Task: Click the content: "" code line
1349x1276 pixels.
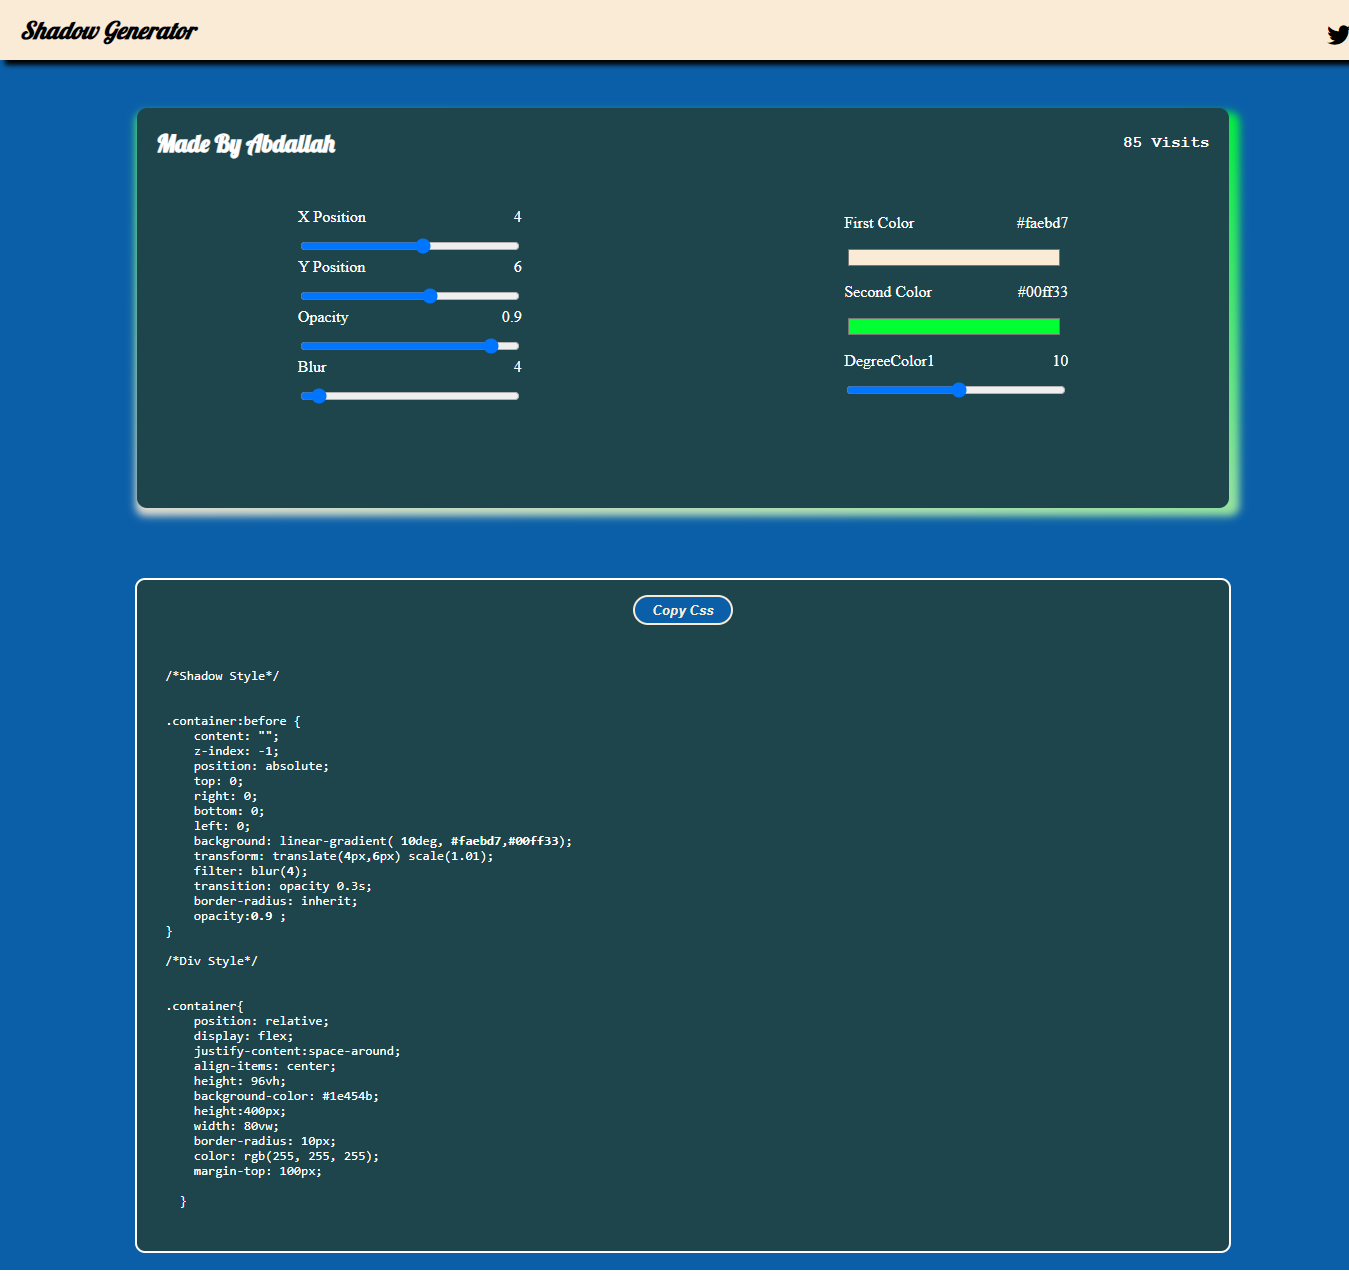Action: click(236, 736)
